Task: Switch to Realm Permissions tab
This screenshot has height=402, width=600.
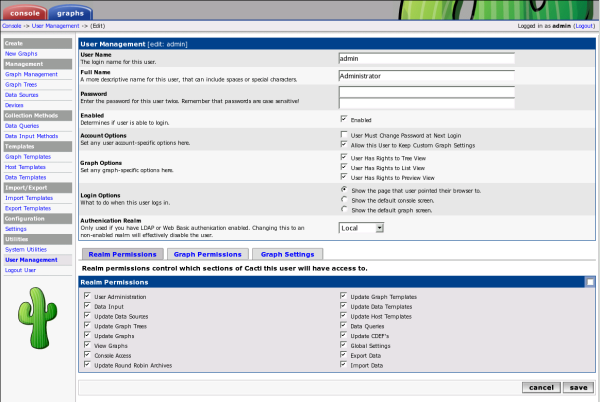Action: (x=122, y=254)
